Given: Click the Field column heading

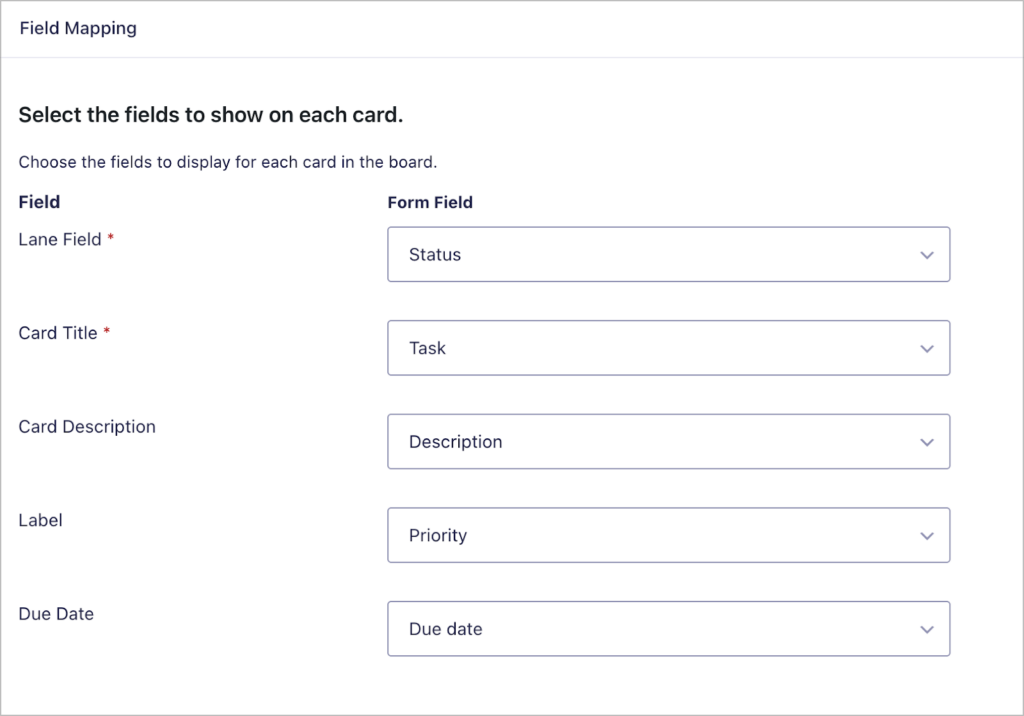Looking at the screenshot, I should (x=39, y=202).
